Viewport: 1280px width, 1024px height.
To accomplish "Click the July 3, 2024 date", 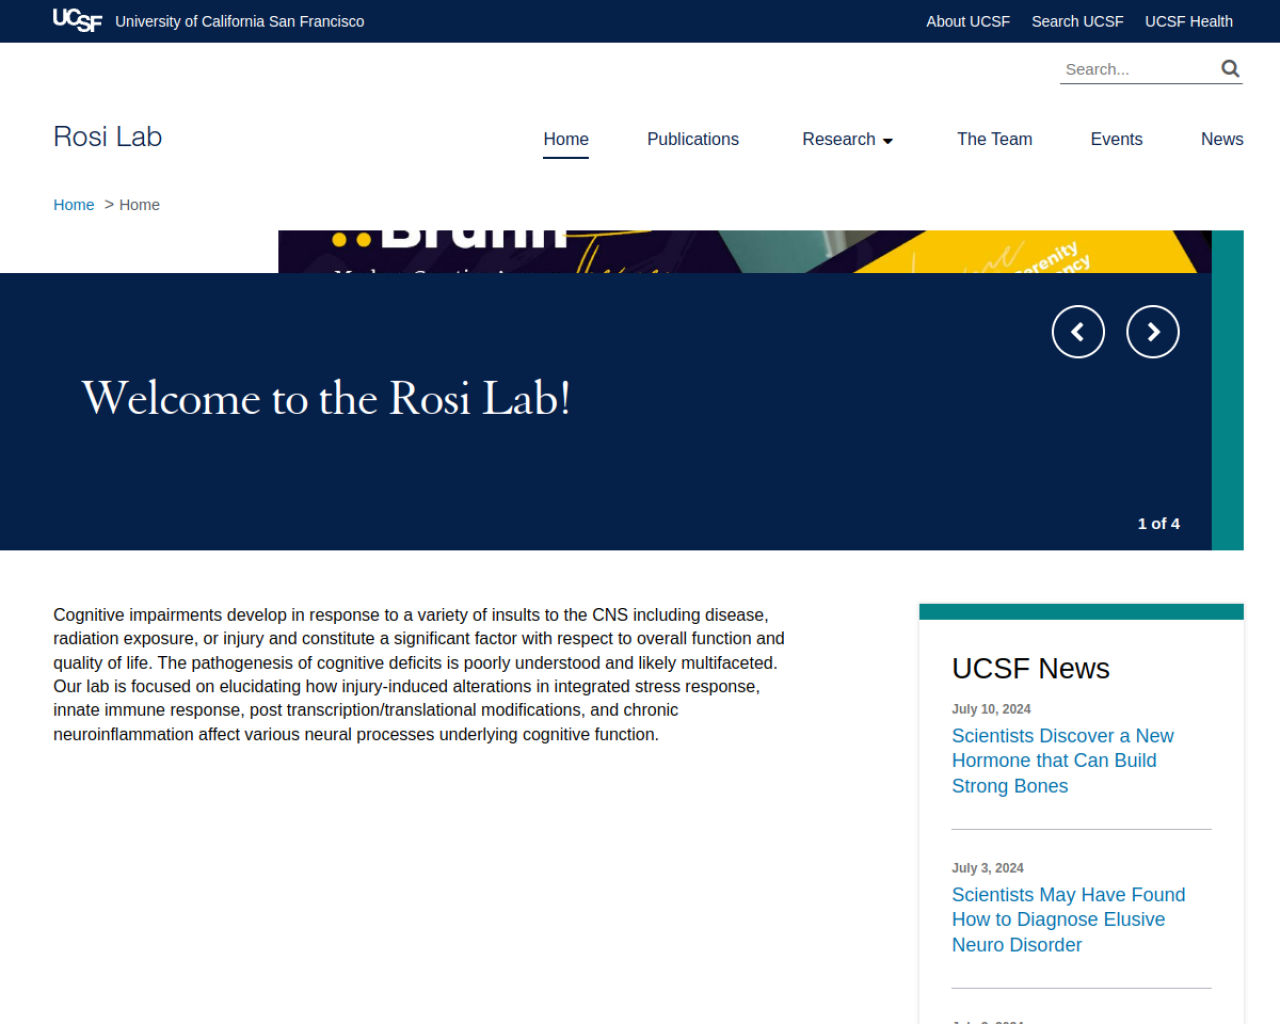I will [x=988, y=868].
